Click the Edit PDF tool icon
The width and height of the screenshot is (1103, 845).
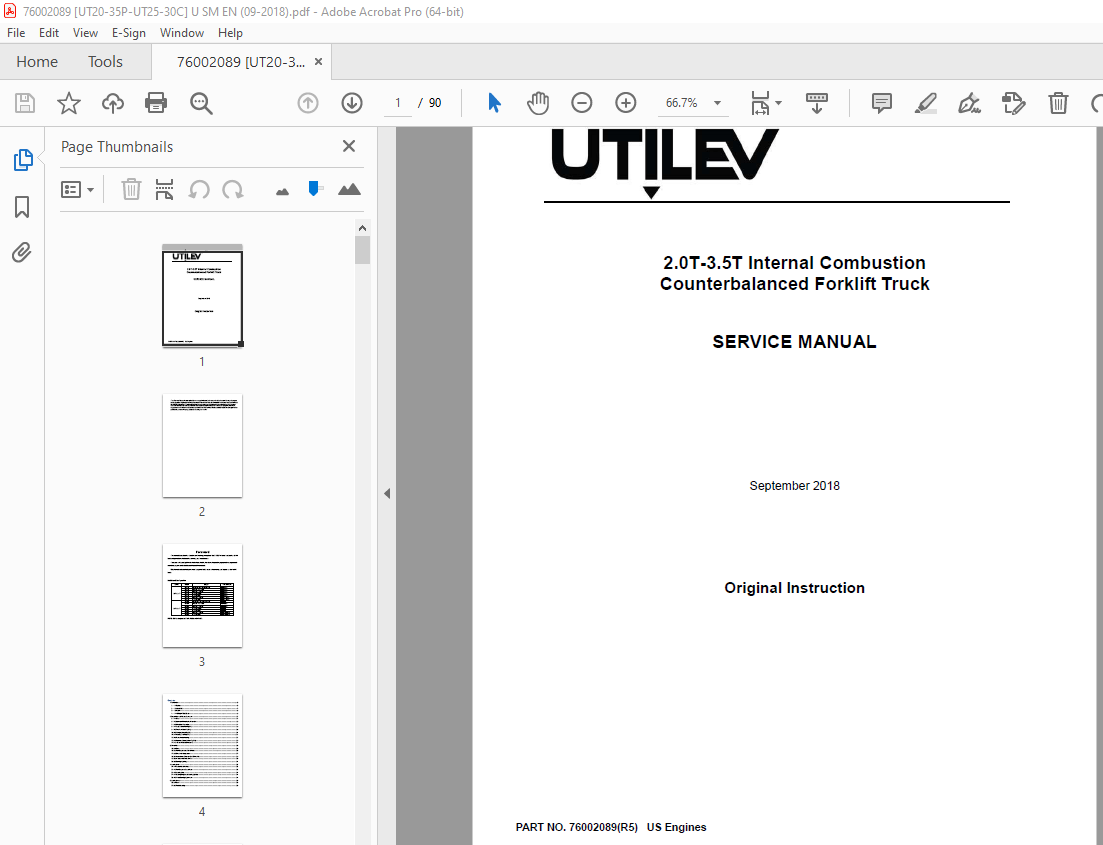tap(1014, 103)
